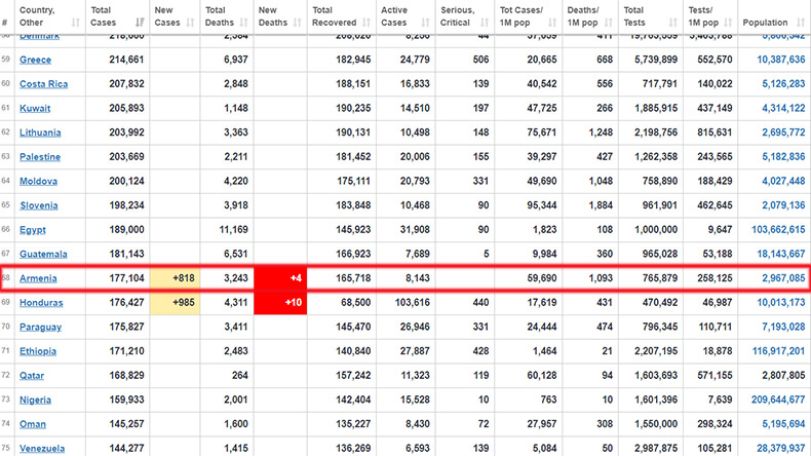Open the Slovenia country link
This screenshot has width=811, height=456.
[38, 206]
